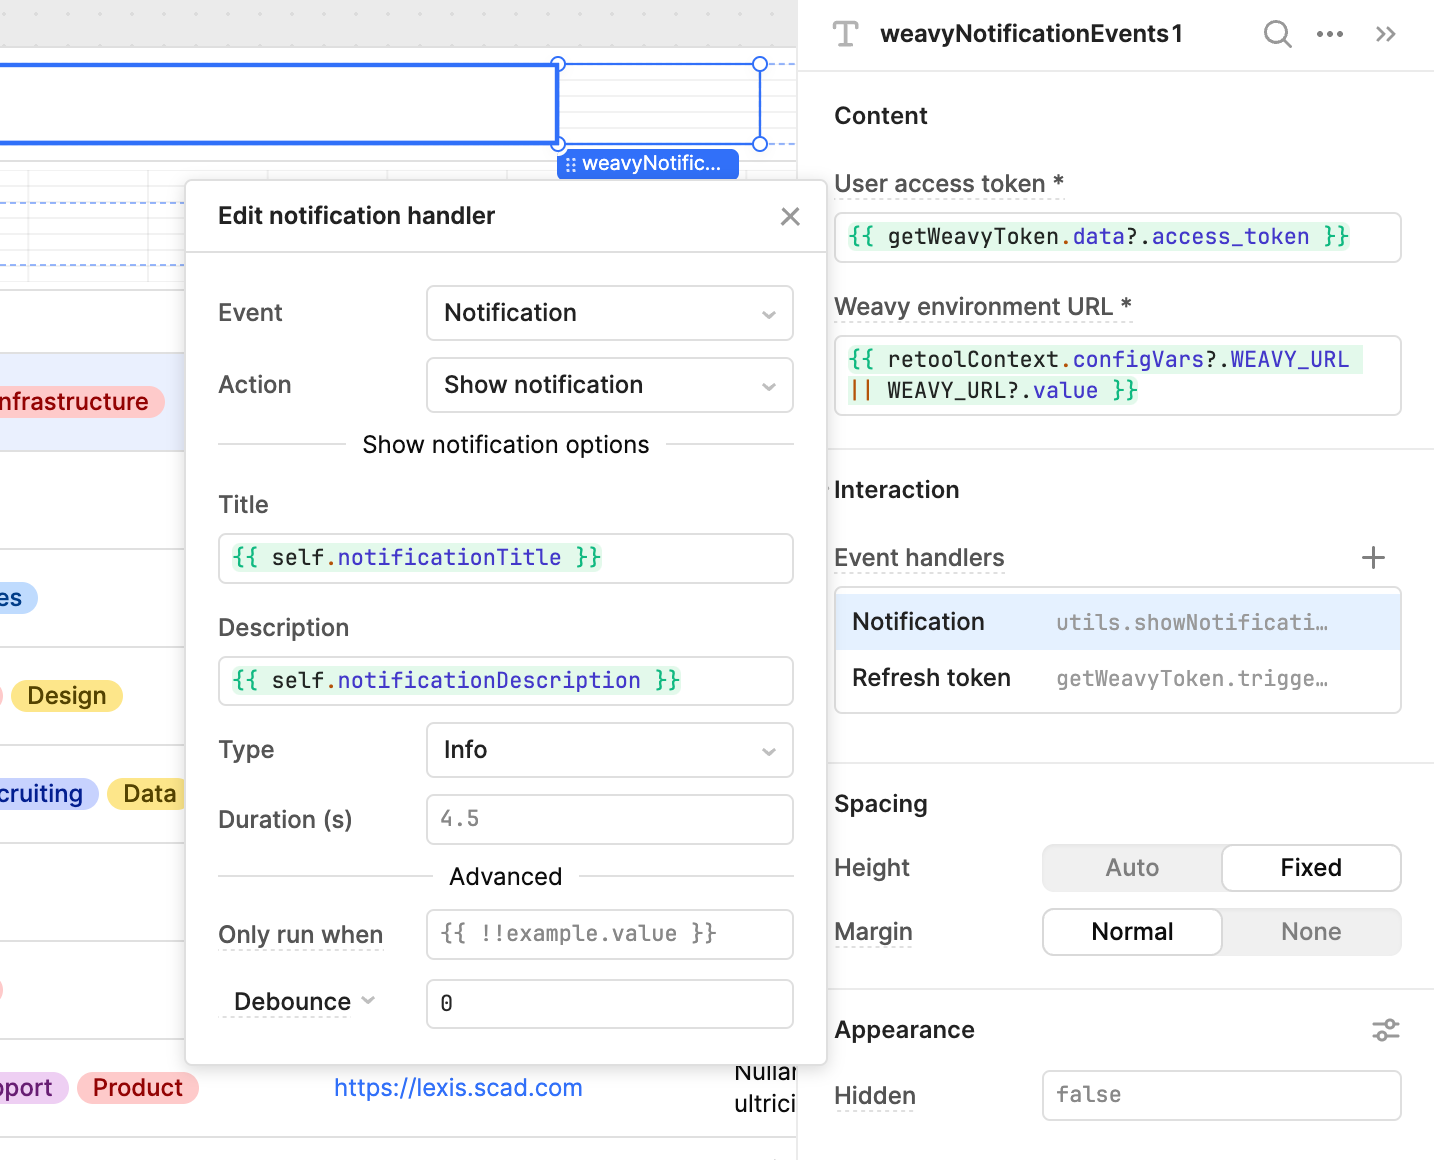Search within the weavyNotificationEvents1 component
Image resolution: width=1434 pixels, height=1160 pixels.
pyautogui.click(x=1277, y=33)
